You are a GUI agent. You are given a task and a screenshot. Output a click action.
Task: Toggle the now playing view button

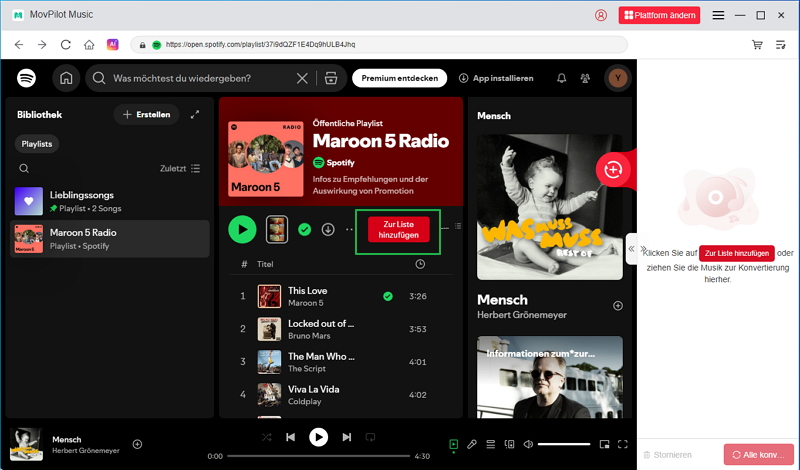(x=453, y=444)
